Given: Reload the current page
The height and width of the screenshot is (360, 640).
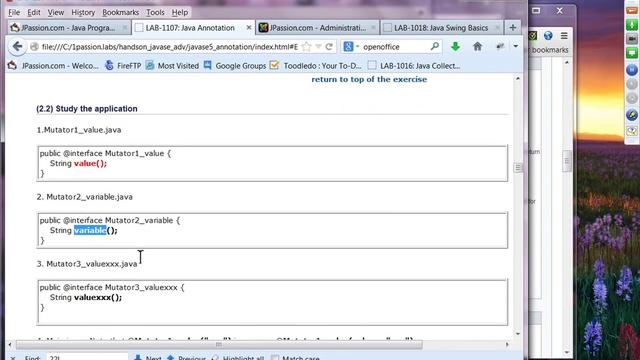Looking at the screenshot, I should [329, 47].
